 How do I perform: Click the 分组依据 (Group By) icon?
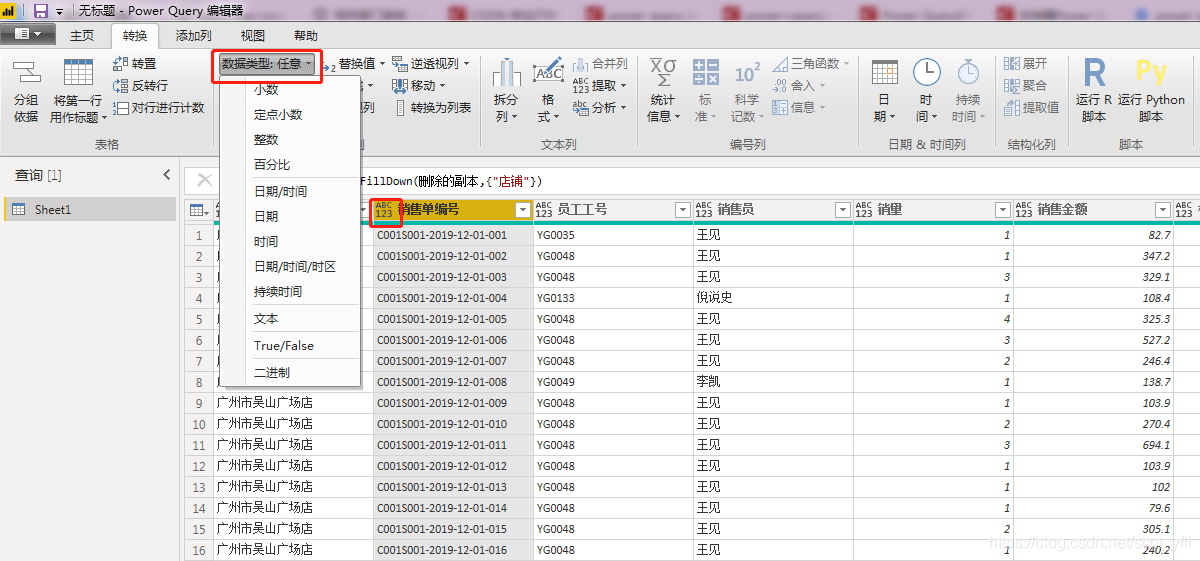point(26,72)
